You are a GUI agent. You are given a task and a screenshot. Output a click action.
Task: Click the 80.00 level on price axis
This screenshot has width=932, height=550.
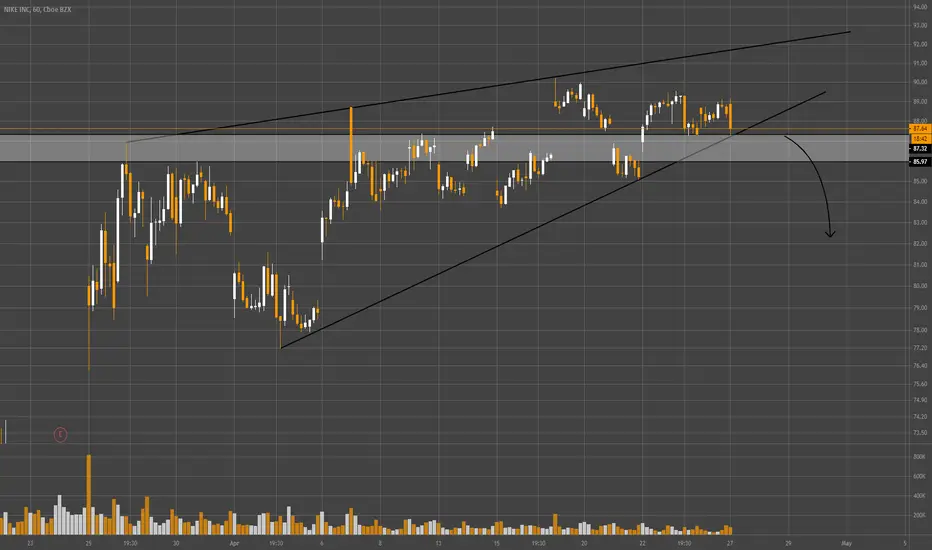point(920,286)
